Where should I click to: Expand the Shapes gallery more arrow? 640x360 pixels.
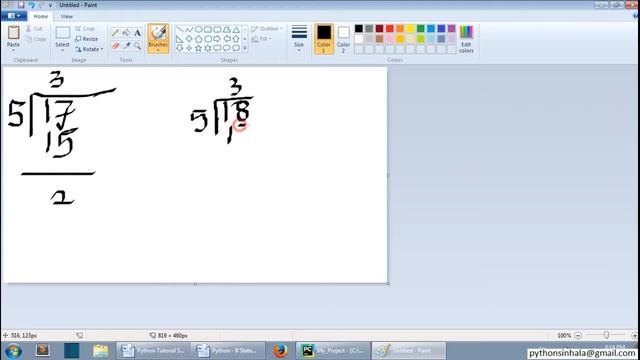[245, 48]
